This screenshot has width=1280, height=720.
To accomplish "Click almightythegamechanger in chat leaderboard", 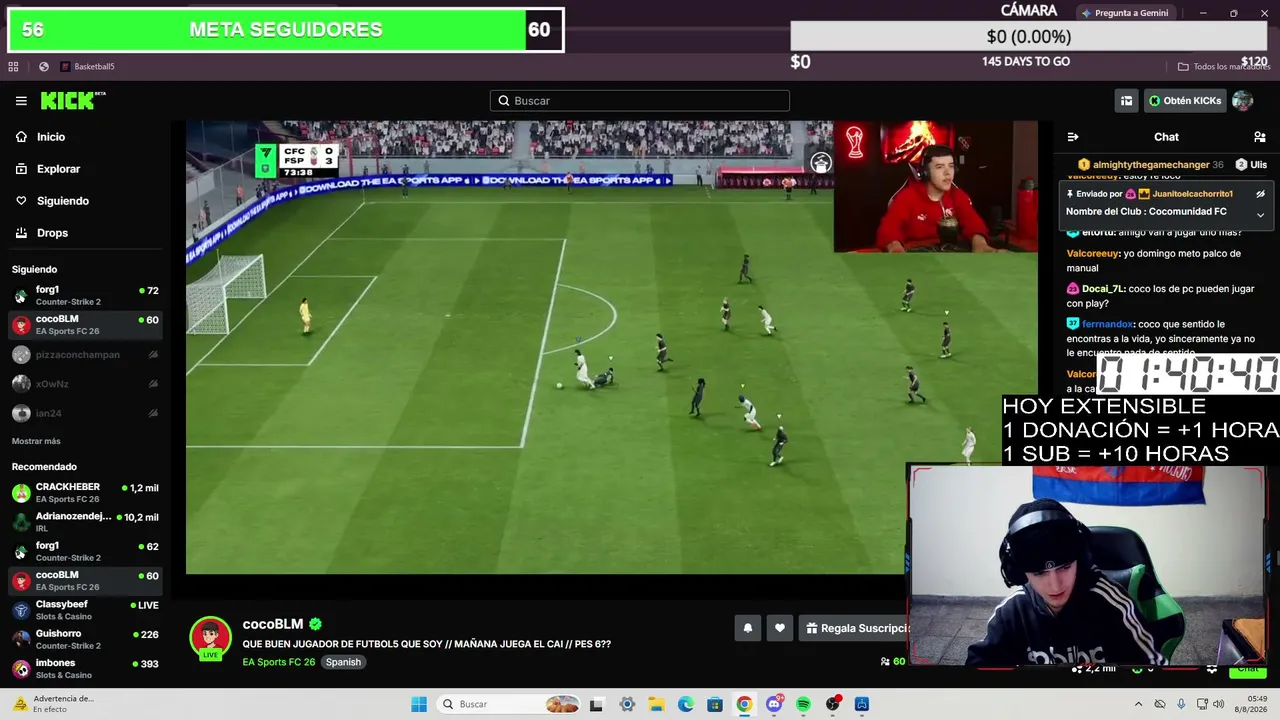I will (1151, 165).
